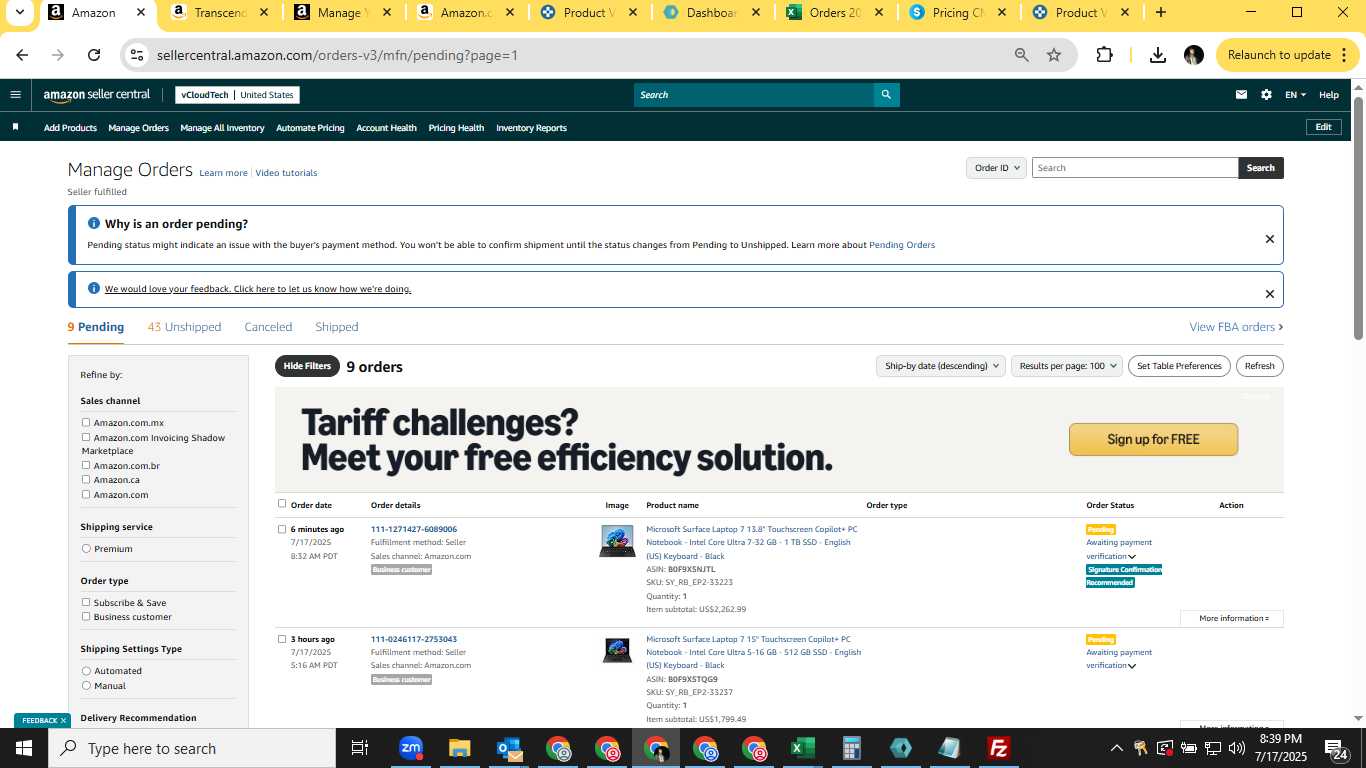The image size is (1366, 768).
Task: Switch to the 43 Unshipped tab
Action: 184,327
